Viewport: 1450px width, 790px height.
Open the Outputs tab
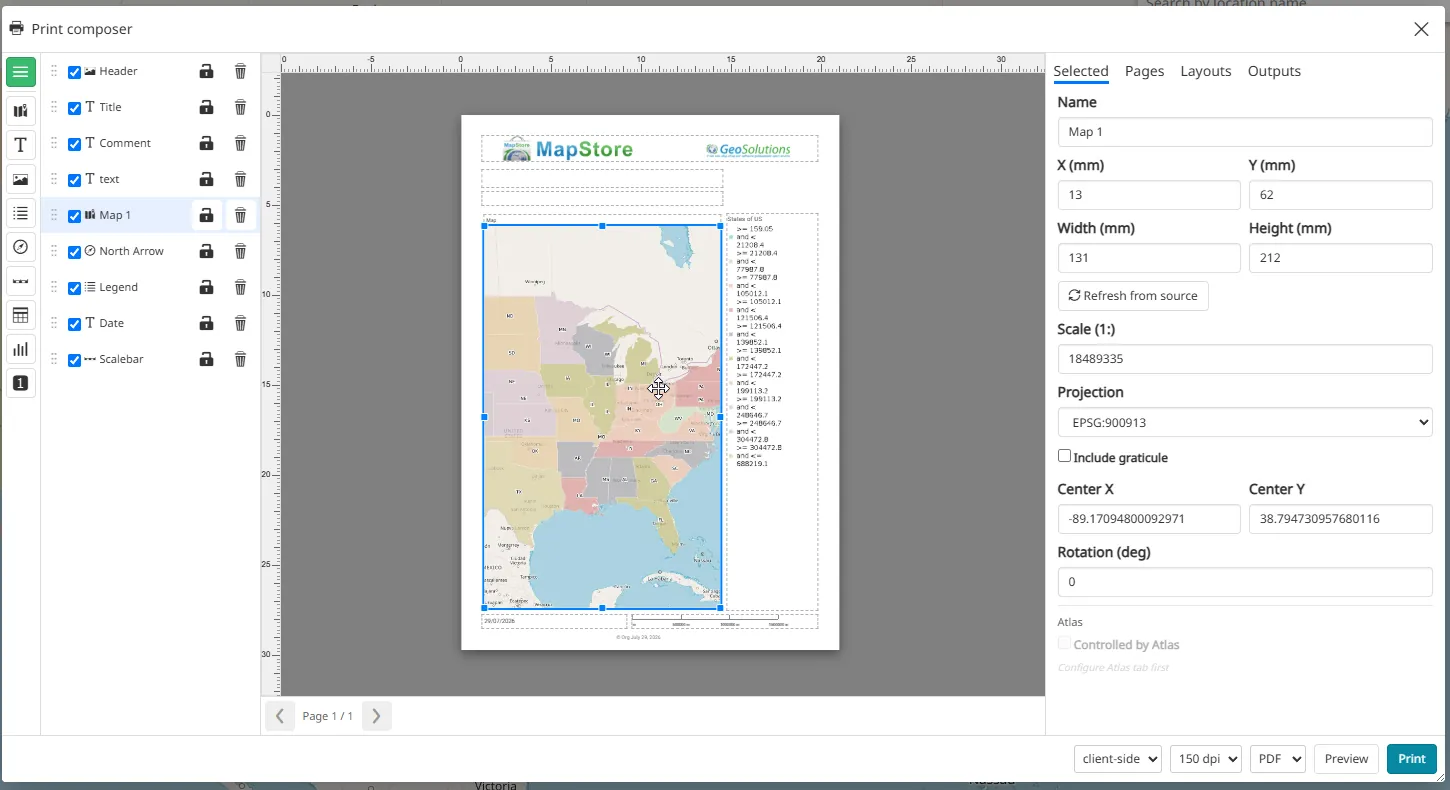(1274, 71)
